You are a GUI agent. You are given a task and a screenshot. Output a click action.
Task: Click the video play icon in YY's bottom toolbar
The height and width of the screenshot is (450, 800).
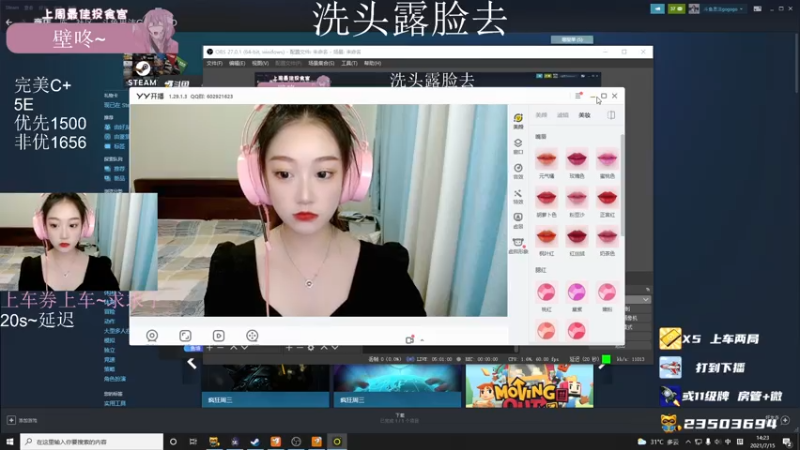[218, 335]
